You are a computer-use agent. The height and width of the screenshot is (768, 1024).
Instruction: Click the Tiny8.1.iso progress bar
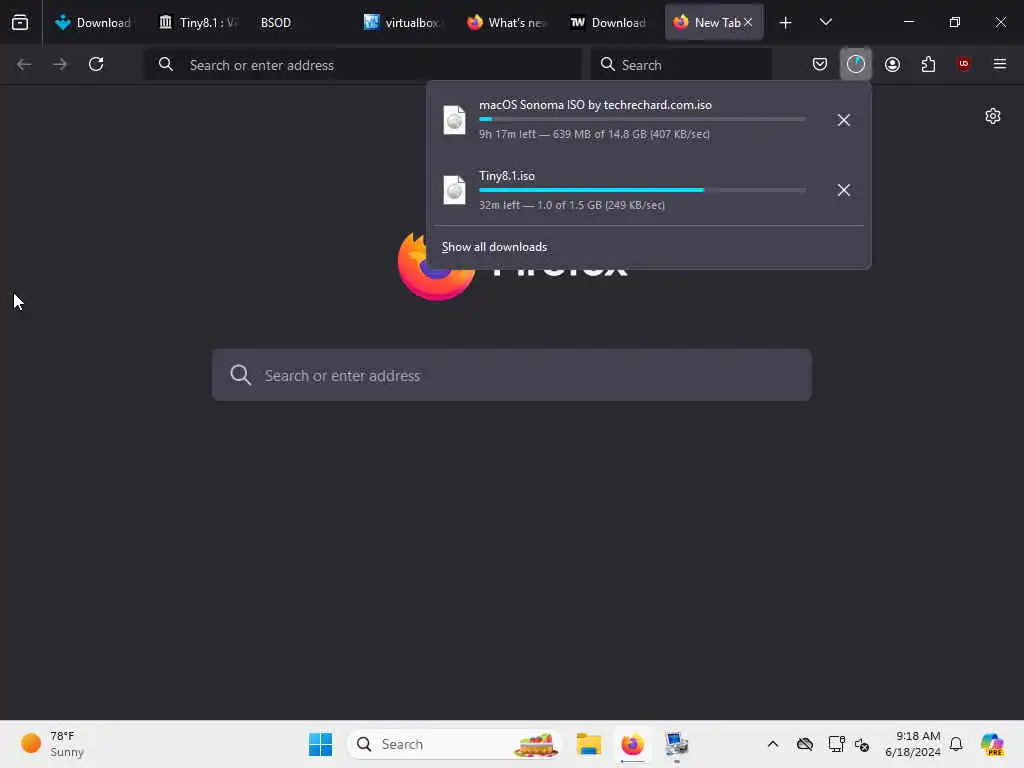coord(642,190)
